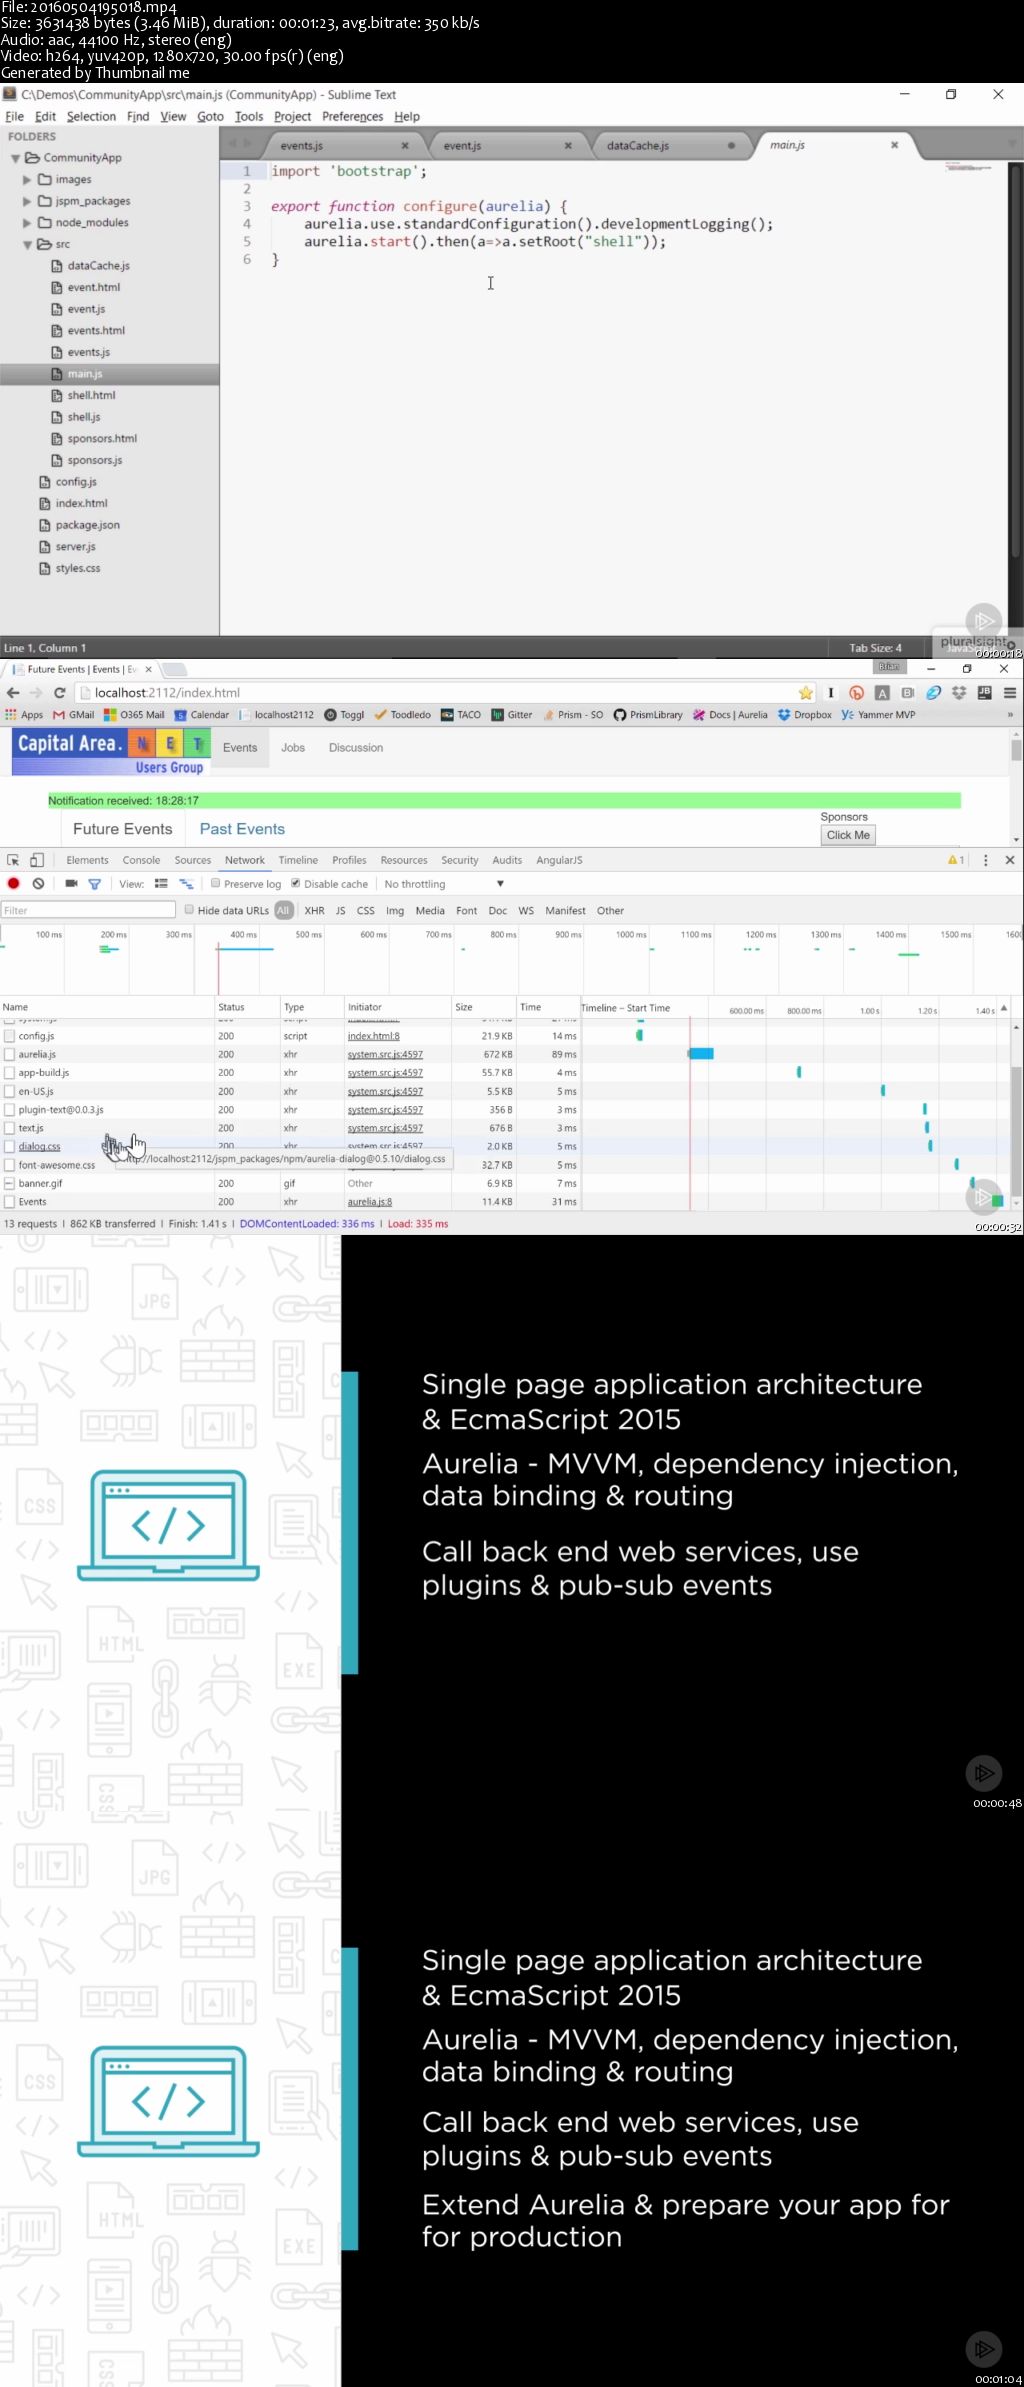Viewport: 1024px width, 2387px height.
Task: Uncheck the Disable cache checkbox
Action: 295,884
